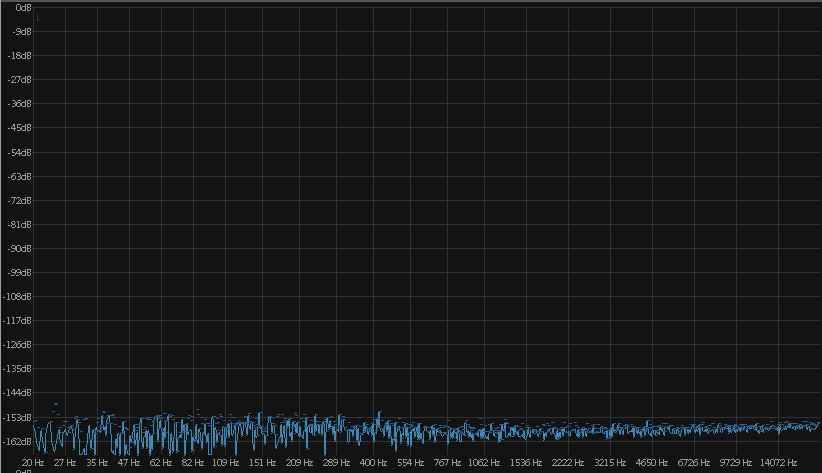Select the 400 Hz frequency axis label
822x473 pixels.
(x=373, y=463)
